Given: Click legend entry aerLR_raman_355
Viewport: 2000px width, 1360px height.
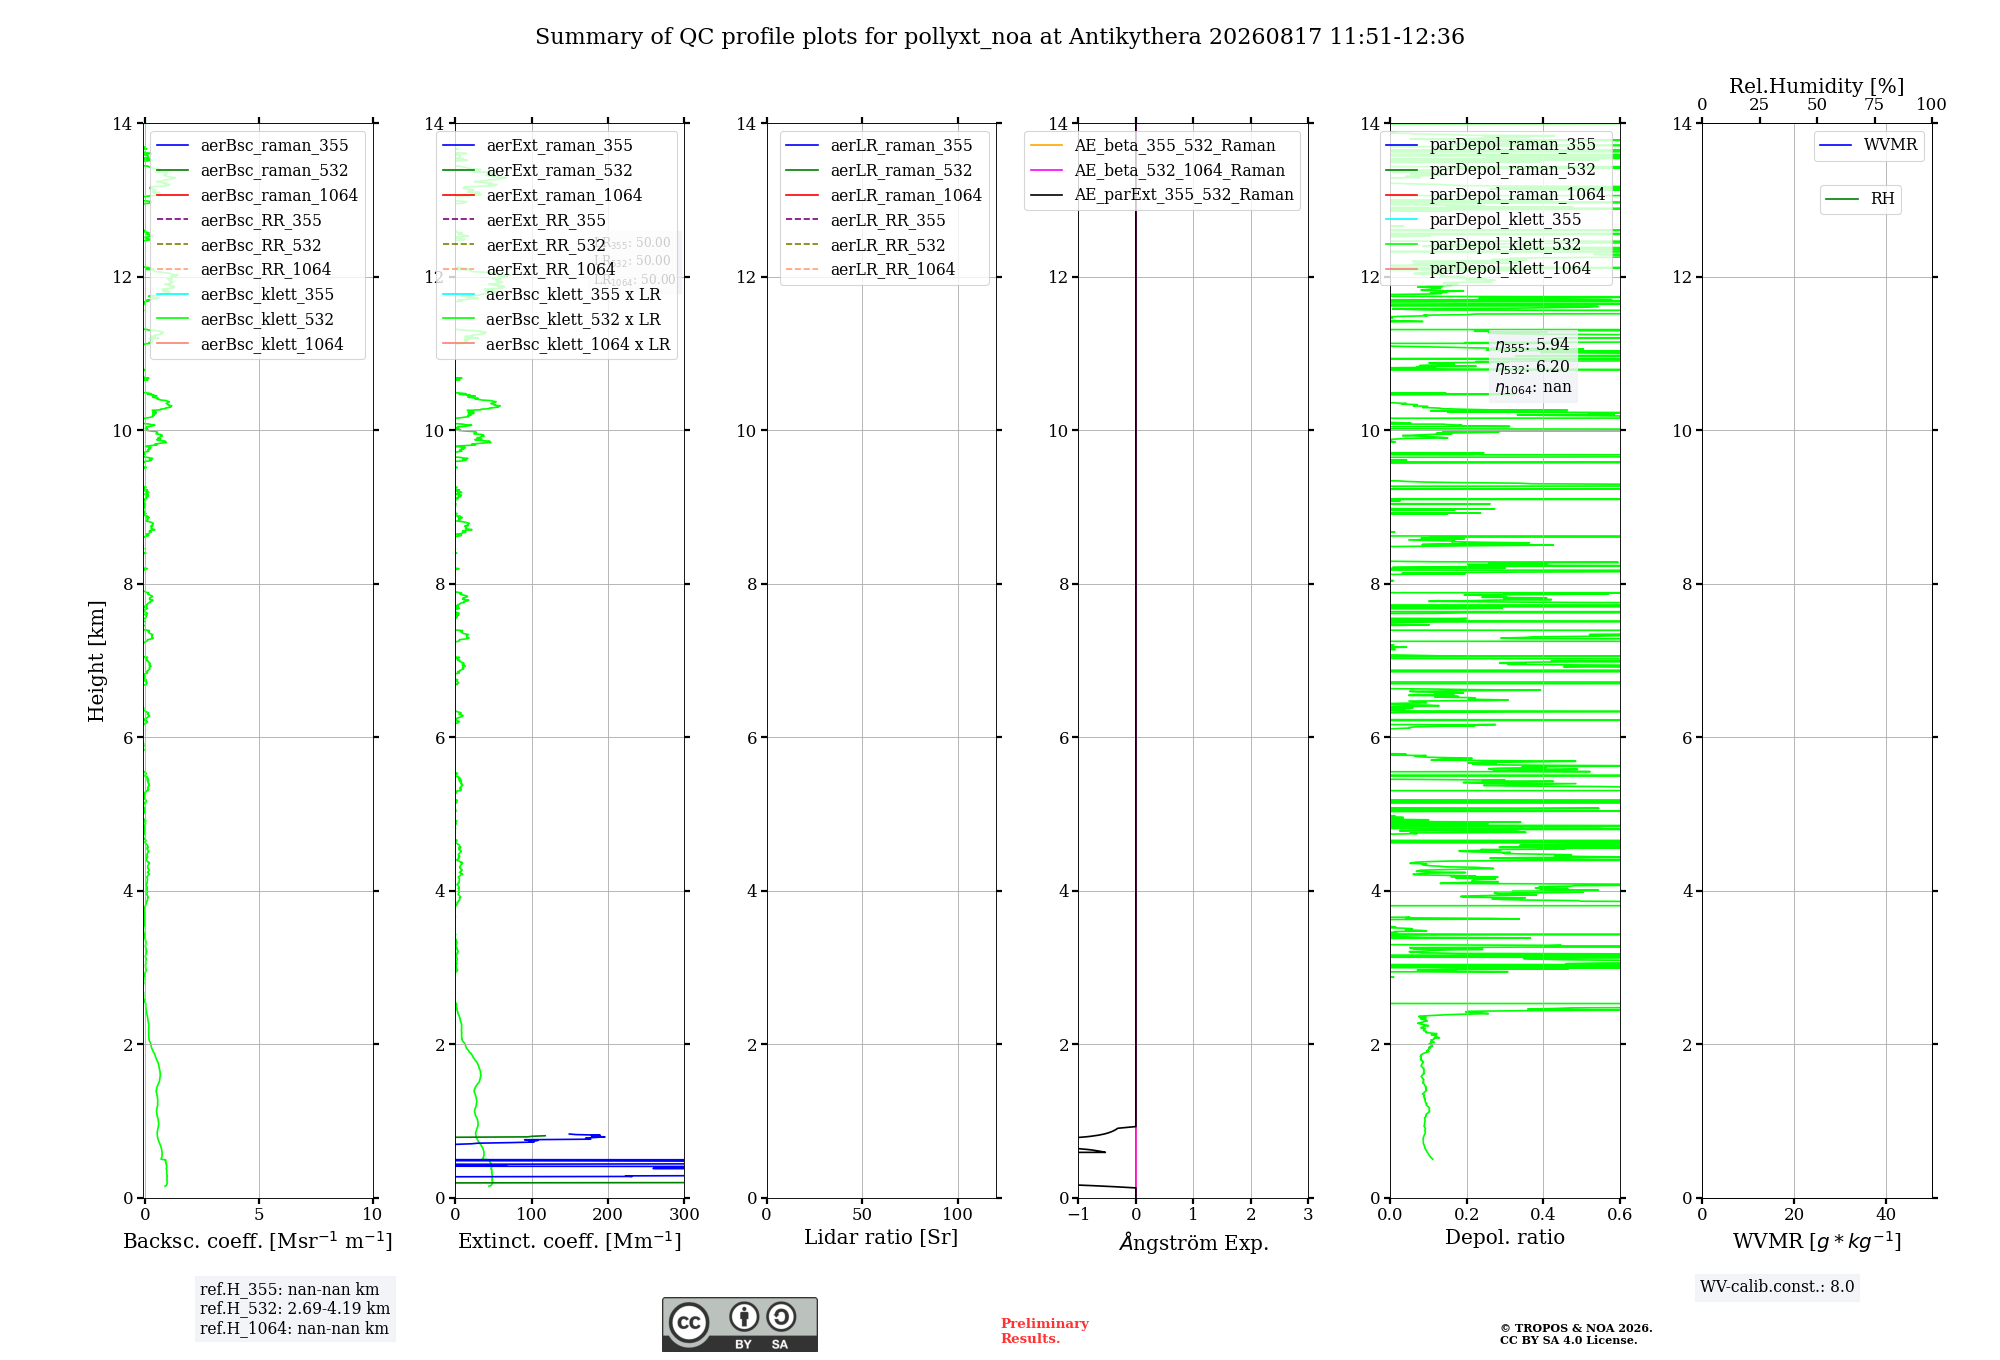Looking at the screenshot, I should pos(880,146).
